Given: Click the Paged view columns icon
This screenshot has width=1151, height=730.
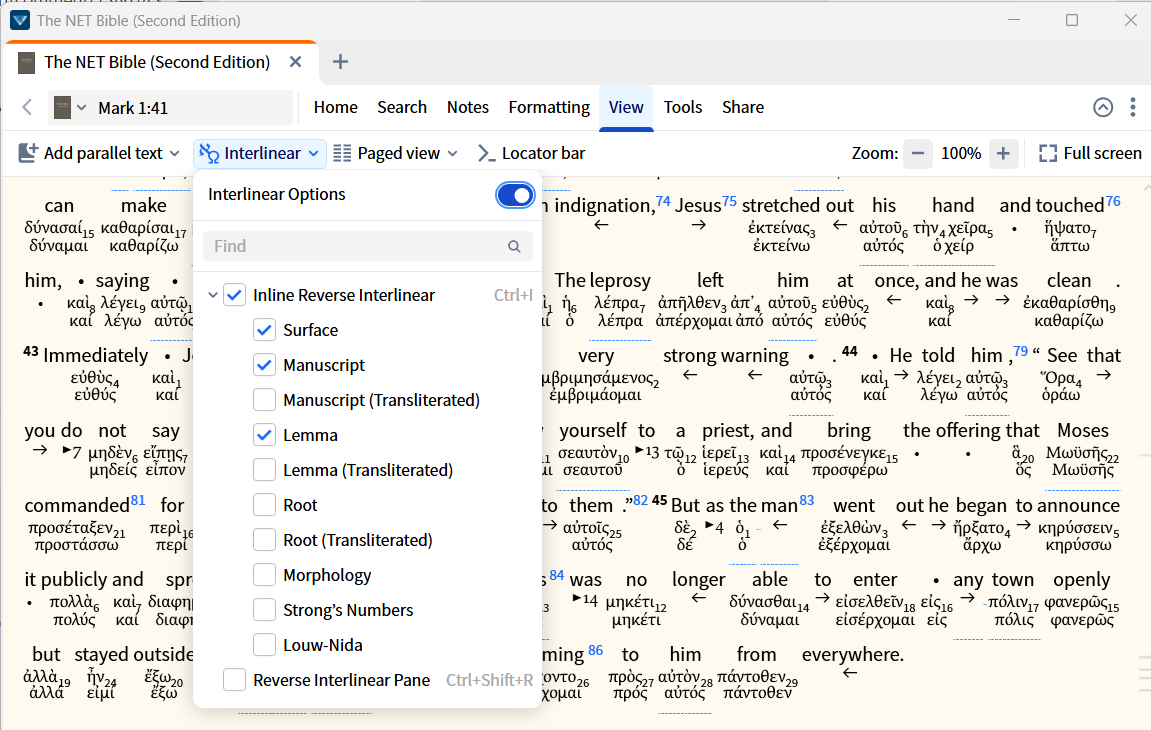Looking at the screenshot, I should click(342, 153).
